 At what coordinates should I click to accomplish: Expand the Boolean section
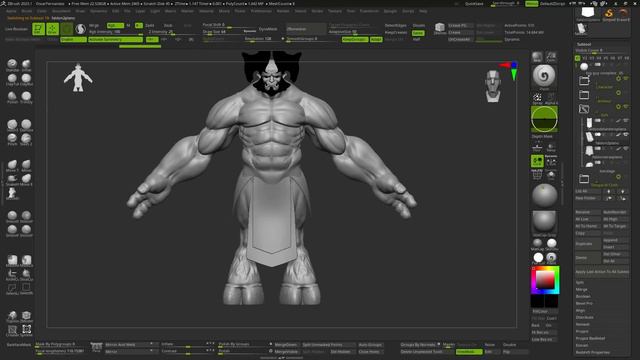tap(583, 296)
